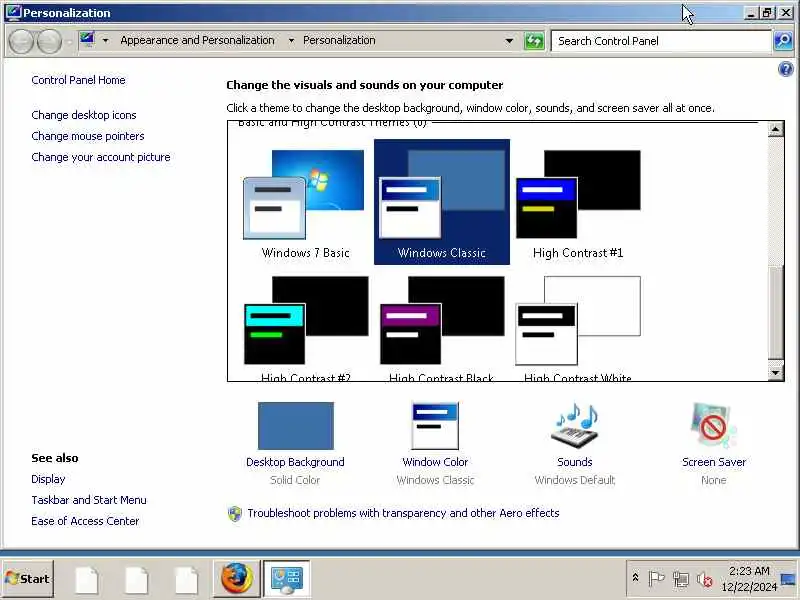Screen dimensions: 800x600
Task: Apply the High Contrast #1 theme
Action: pyautogui.click(x=578, y=202)
